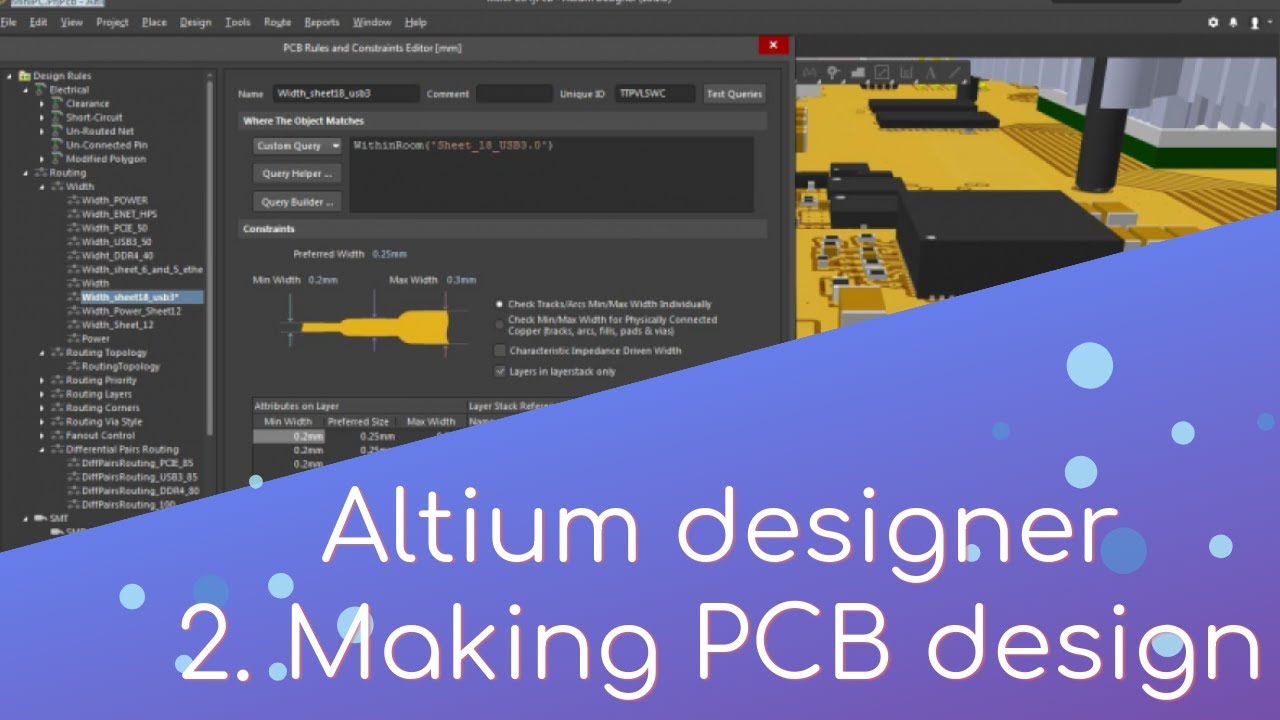Open the Edit menu
1280x720 pixels.
tap(38, 22)
